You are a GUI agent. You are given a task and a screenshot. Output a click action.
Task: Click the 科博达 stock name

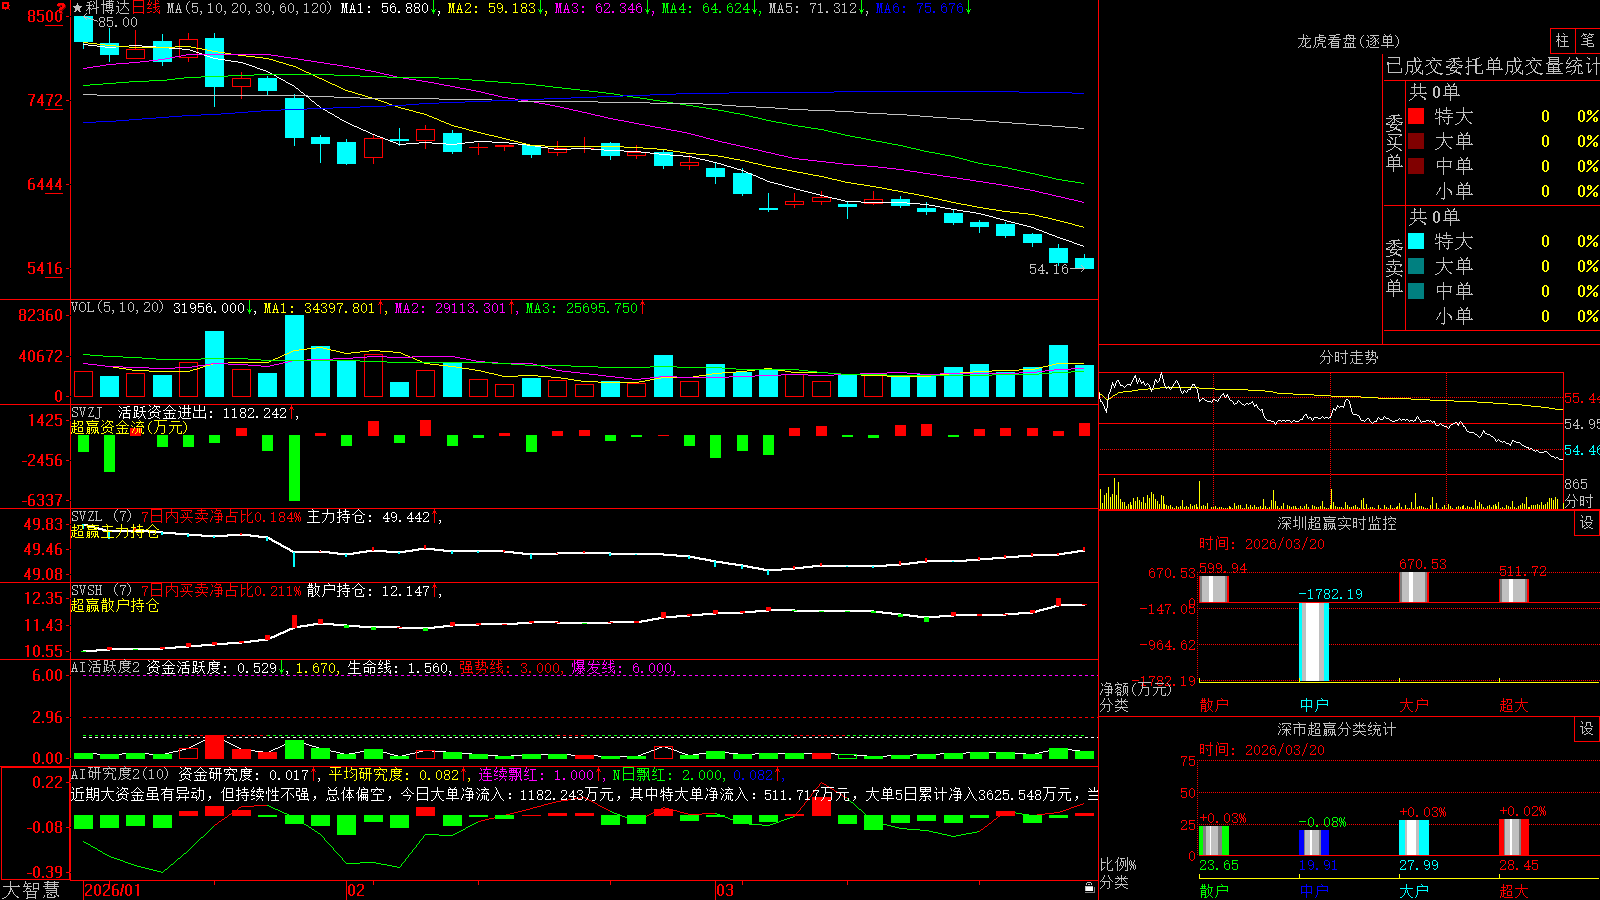point(108,8)
